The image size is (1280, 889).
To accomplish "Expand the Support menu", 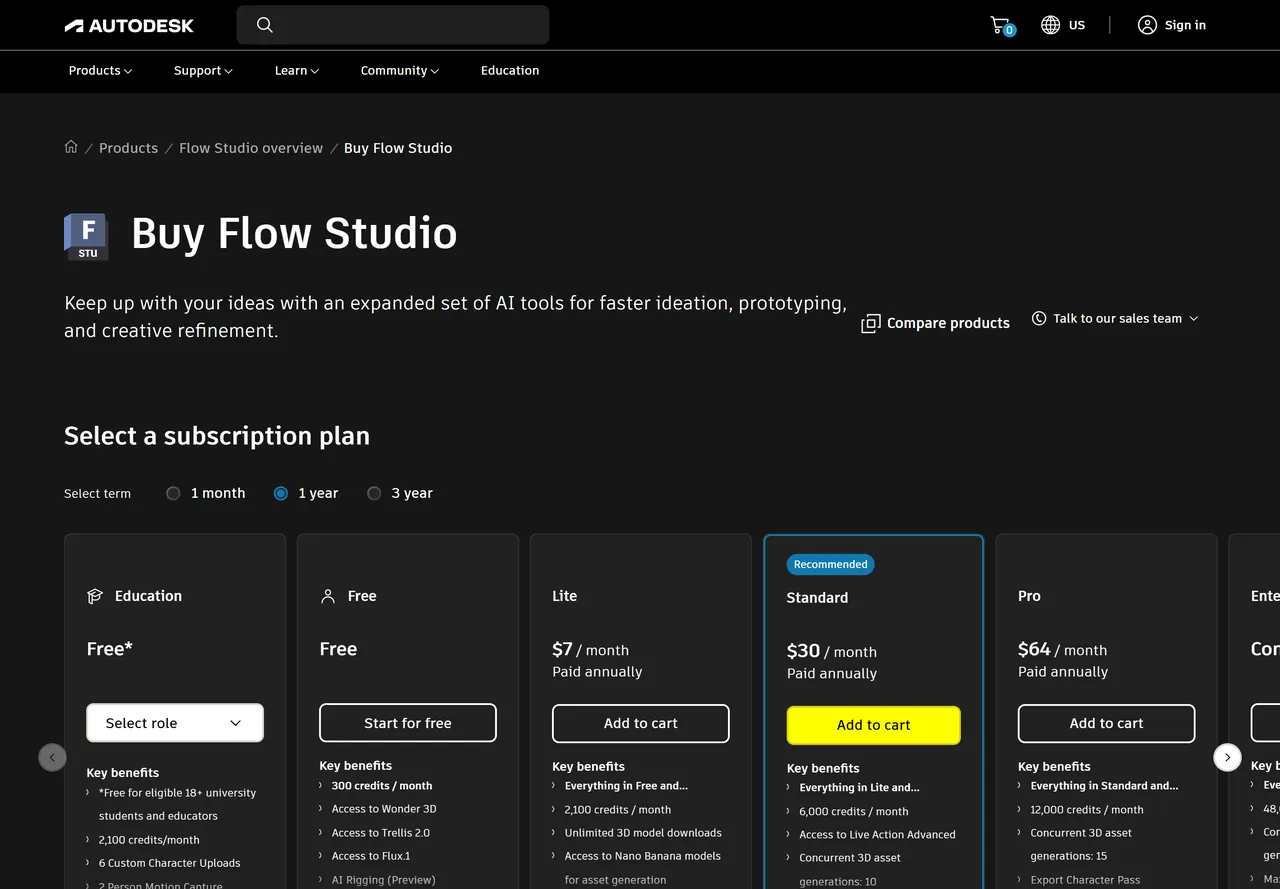I will click(203, 71).
